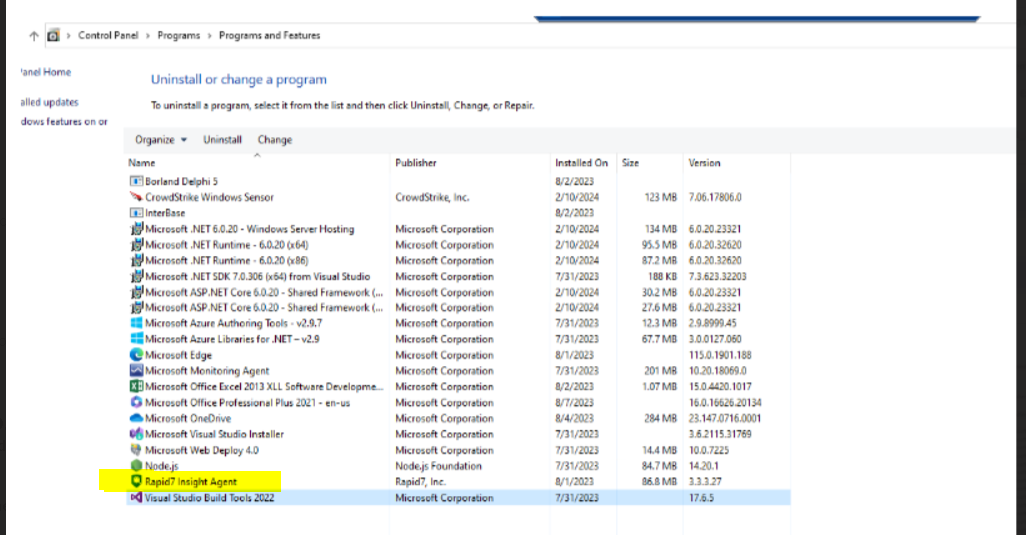Open Turn Windows features on or off link
Screen dimensions: 1026x535
click(63, 122)
